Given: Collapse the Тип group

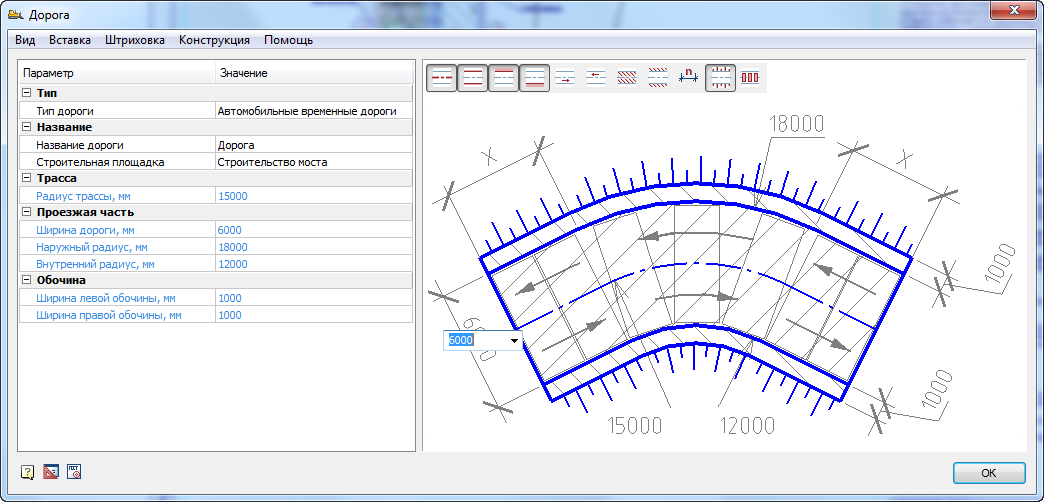Looking at the screenshot, I should point(27,93).
